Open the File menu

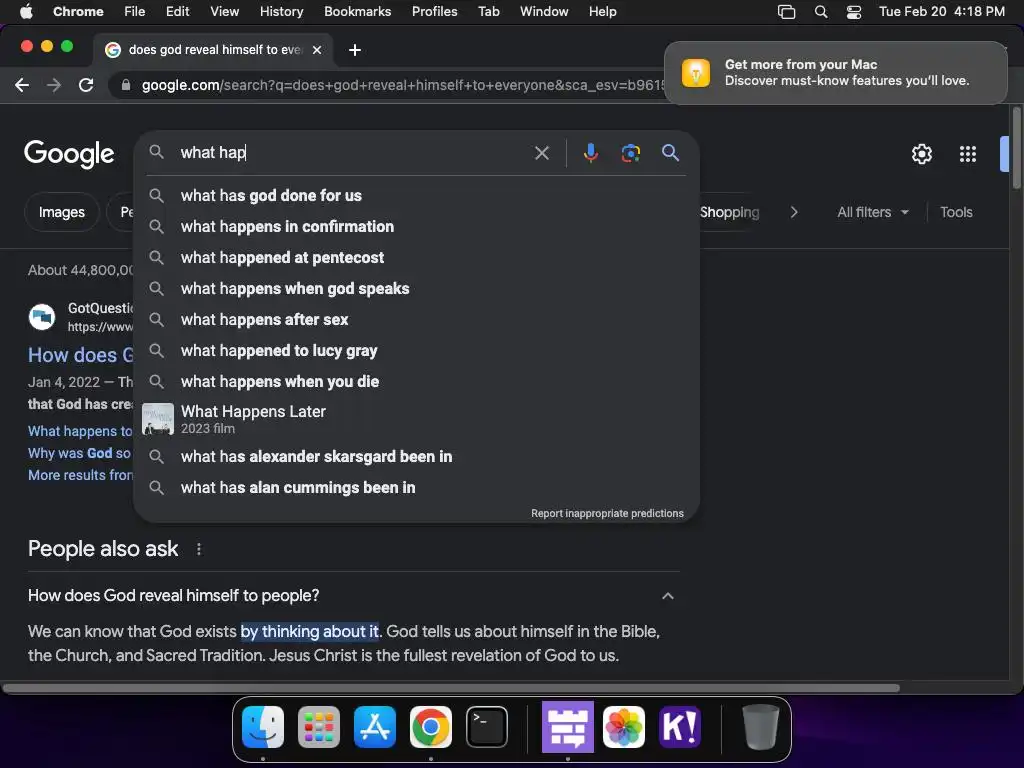(x=135, y=11)
